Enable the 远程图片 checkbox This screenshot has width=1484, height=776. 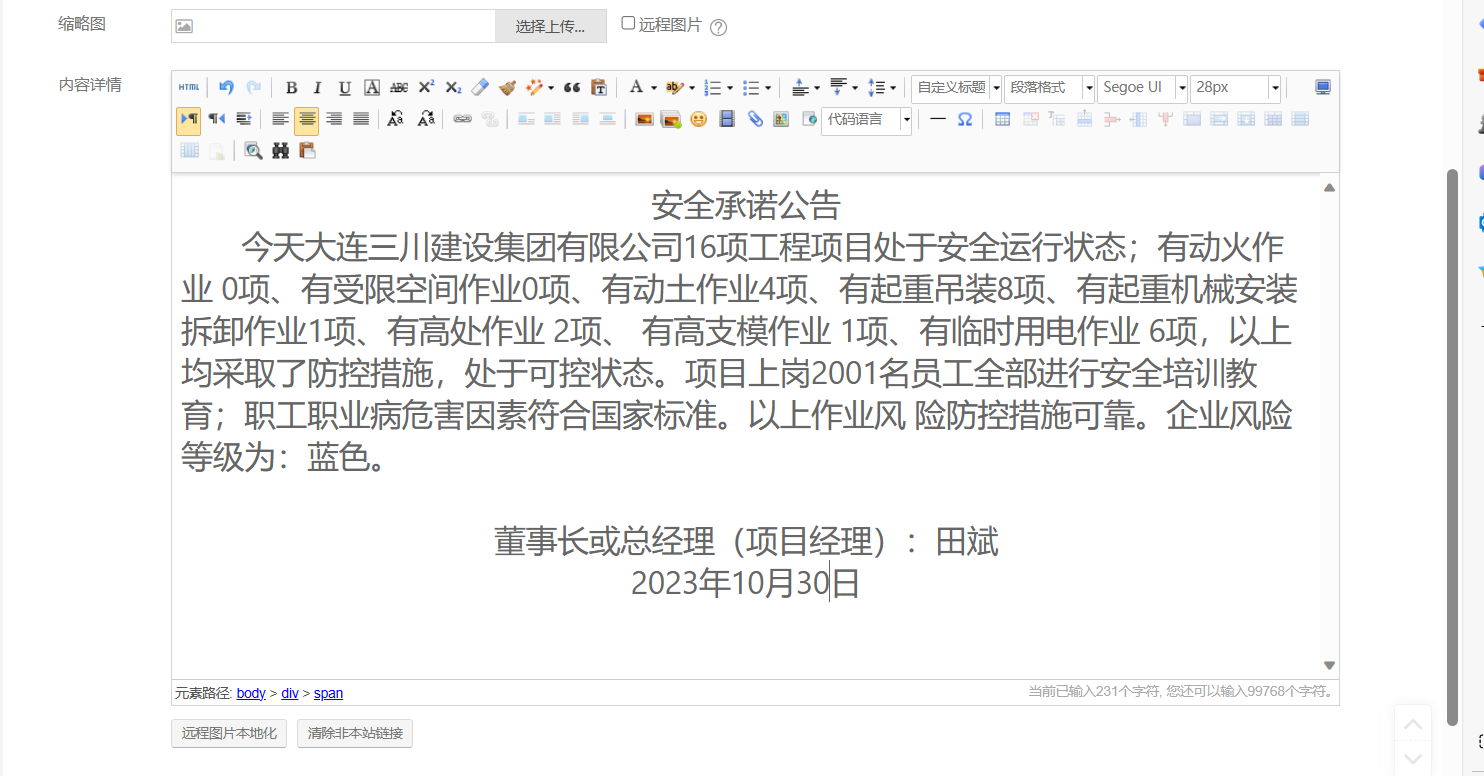point(628,23)
